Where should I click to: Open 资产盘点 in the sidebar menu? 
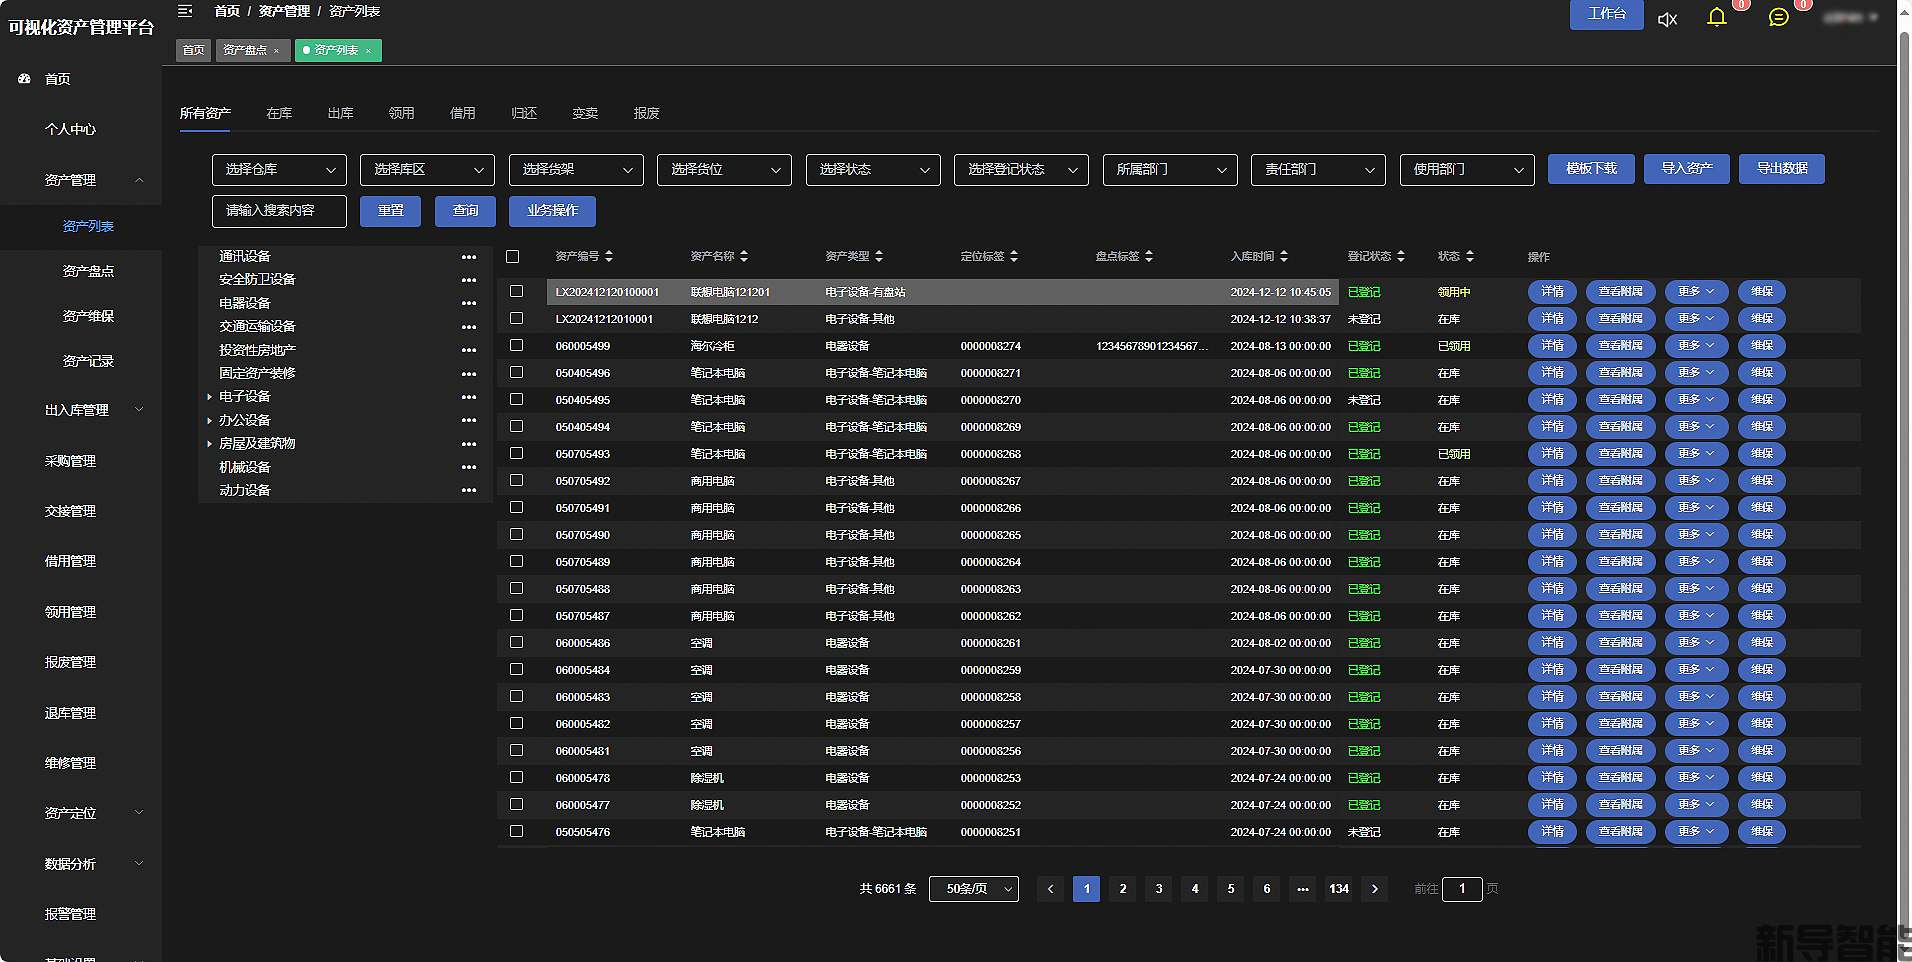[x=88, y=271]
